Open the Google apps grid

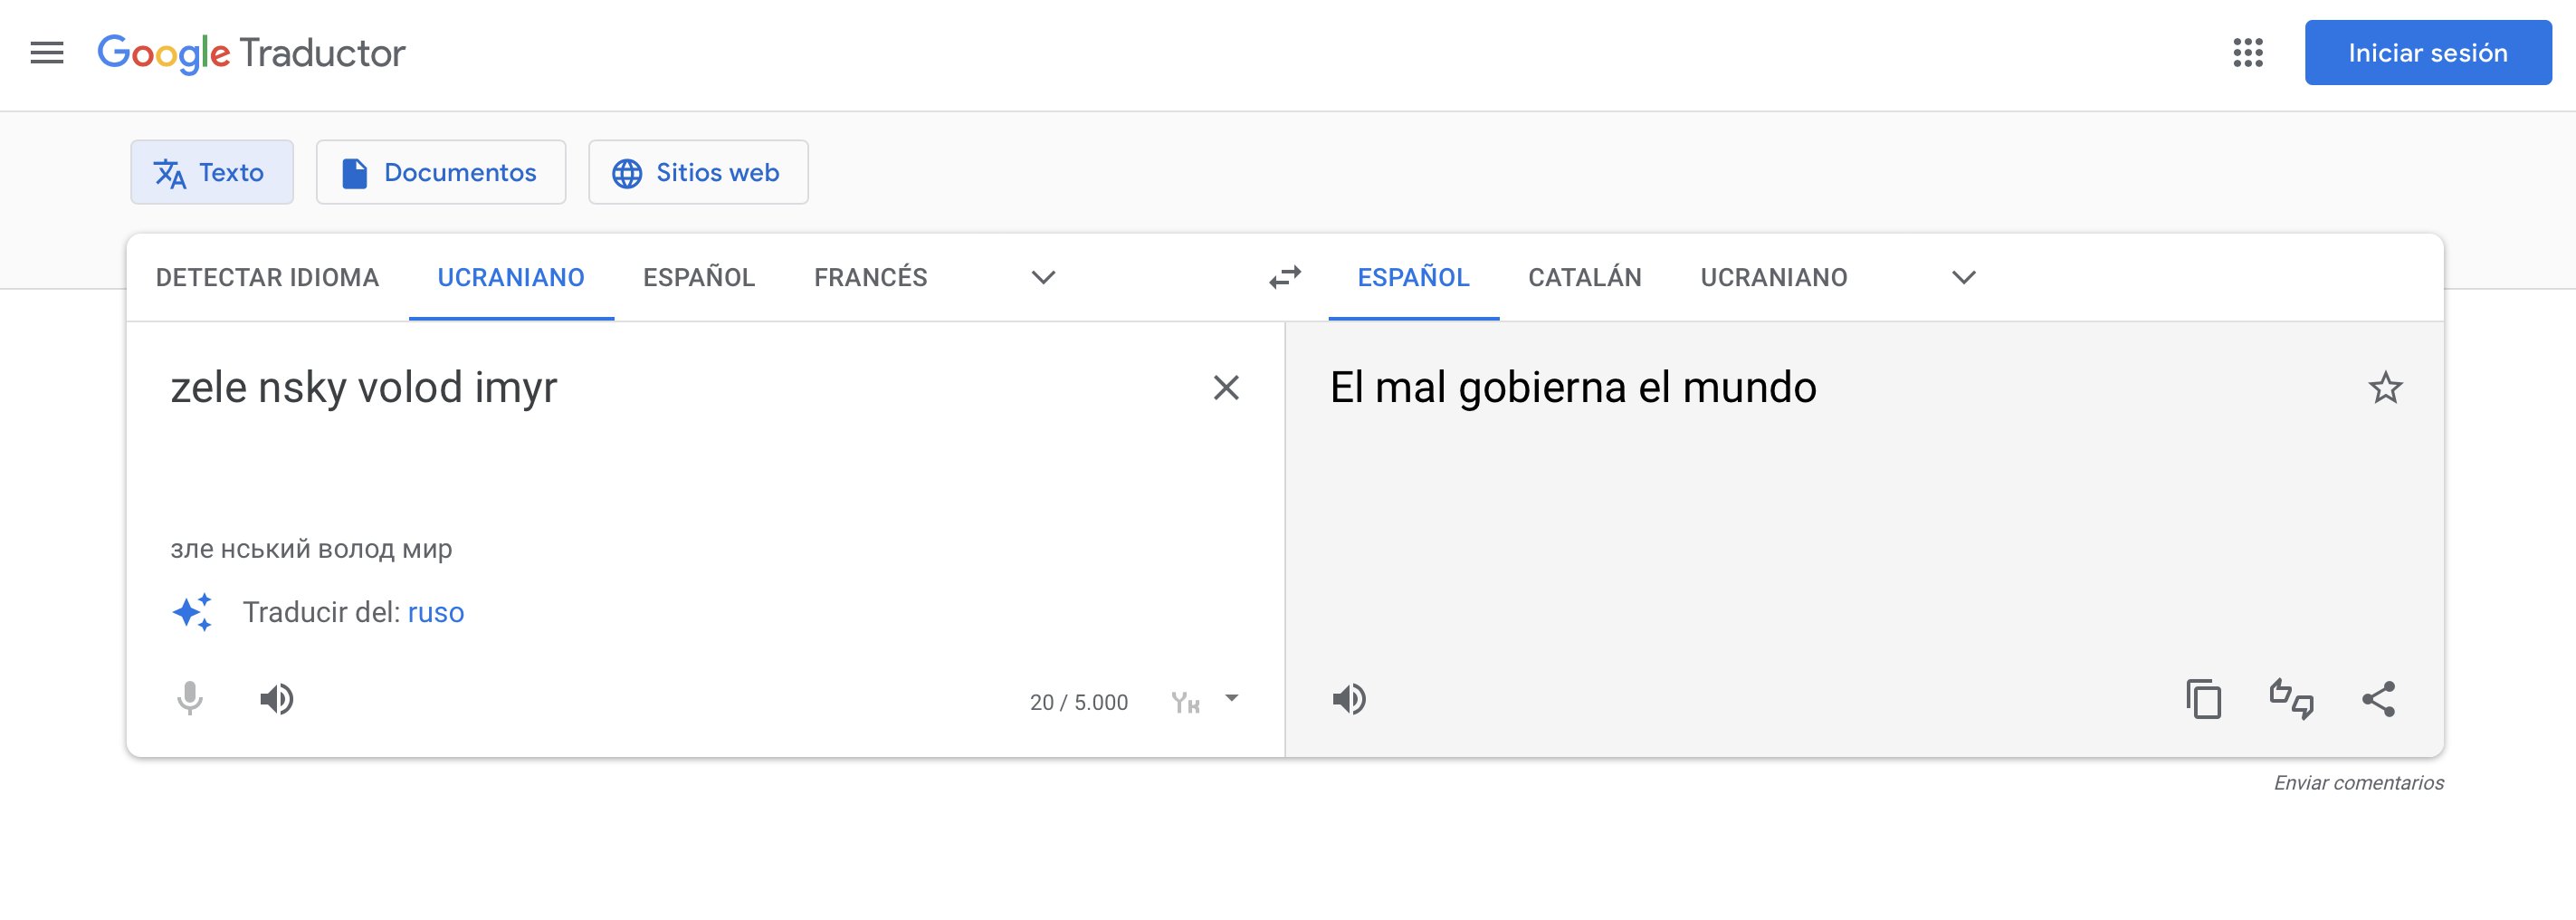pyautogui.click(x=2247, y=53)
